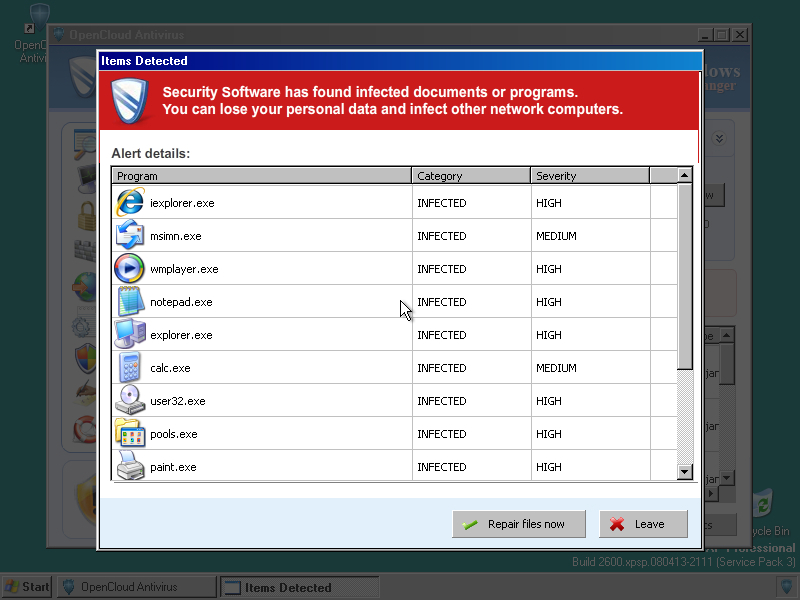The image size is (800, 600).
Task: Select the msimn.exe row name
Action: coord(176,236)
